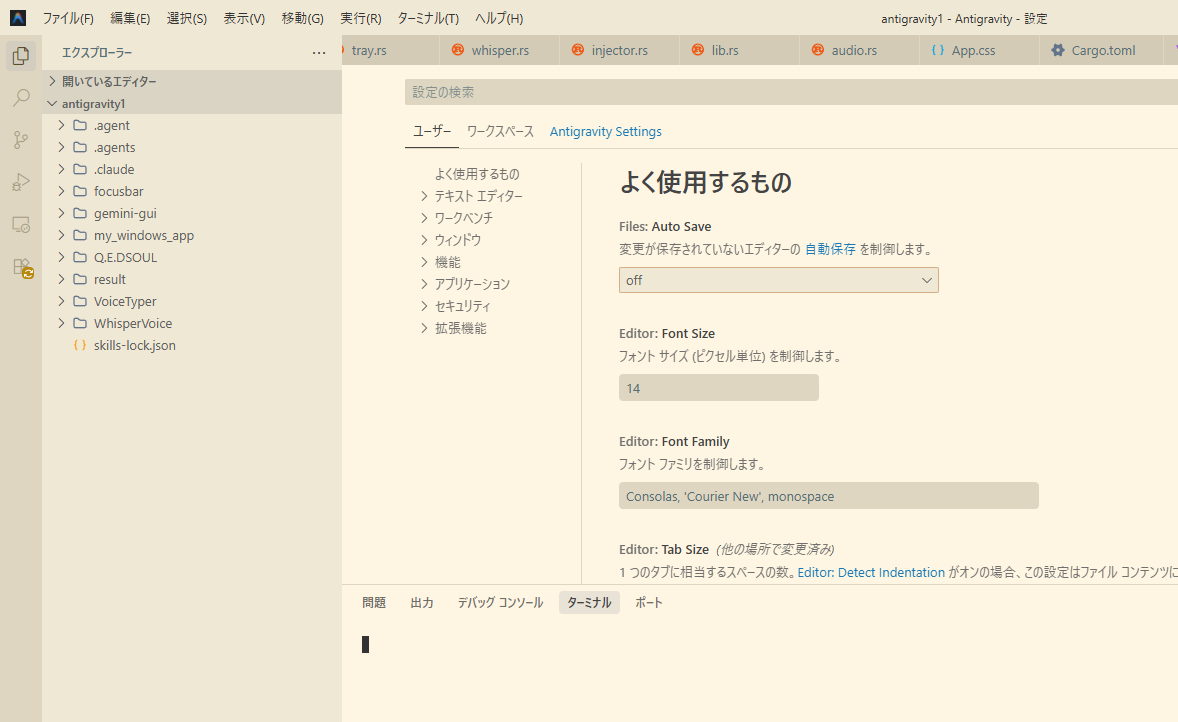1178x722 pixels.
Task: Open the Search view icon
Action: 20,98
